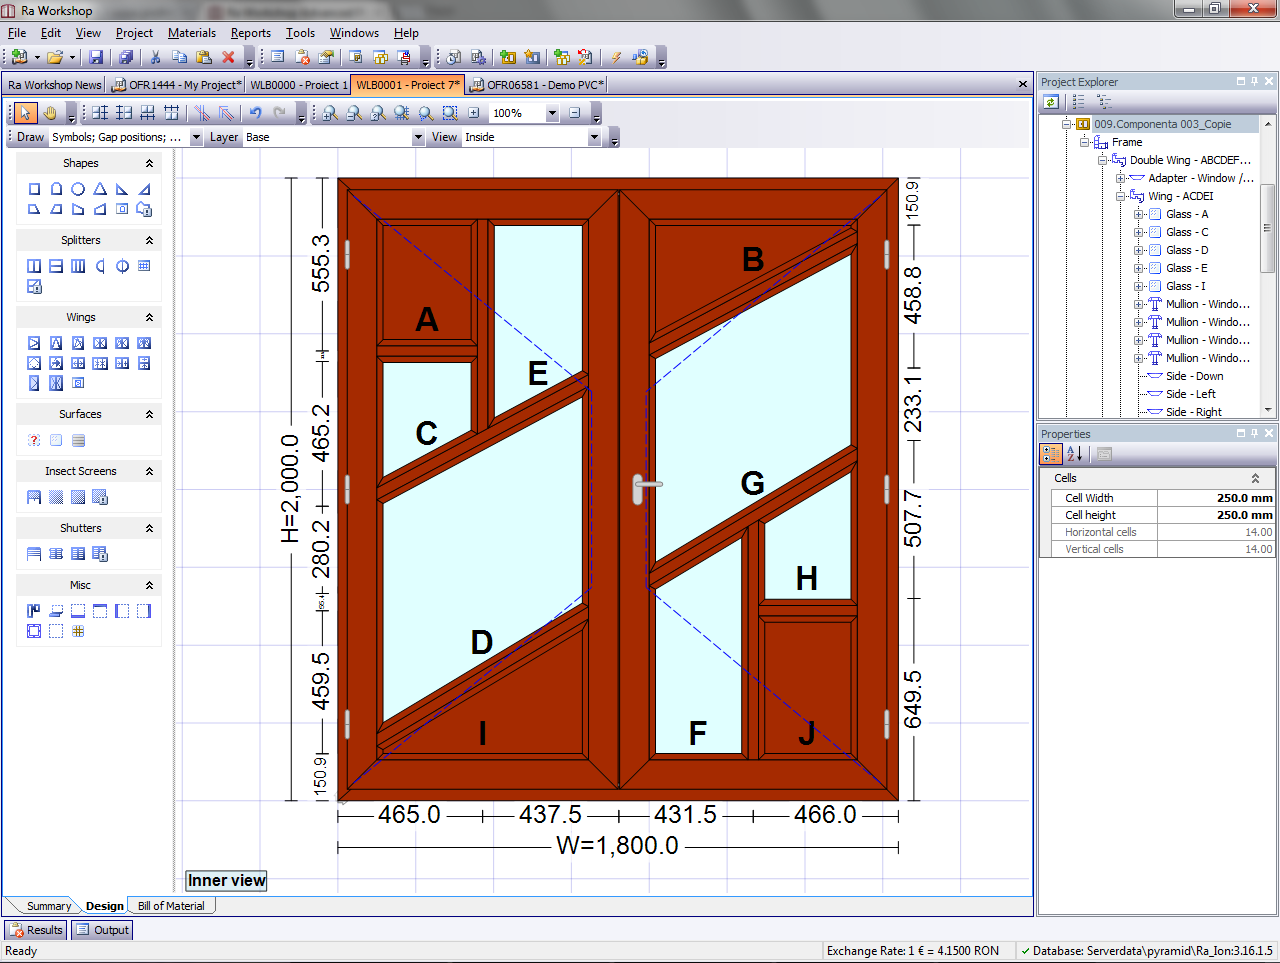
Task: Open the Draw options dropdown
Action: pos(196,137)
